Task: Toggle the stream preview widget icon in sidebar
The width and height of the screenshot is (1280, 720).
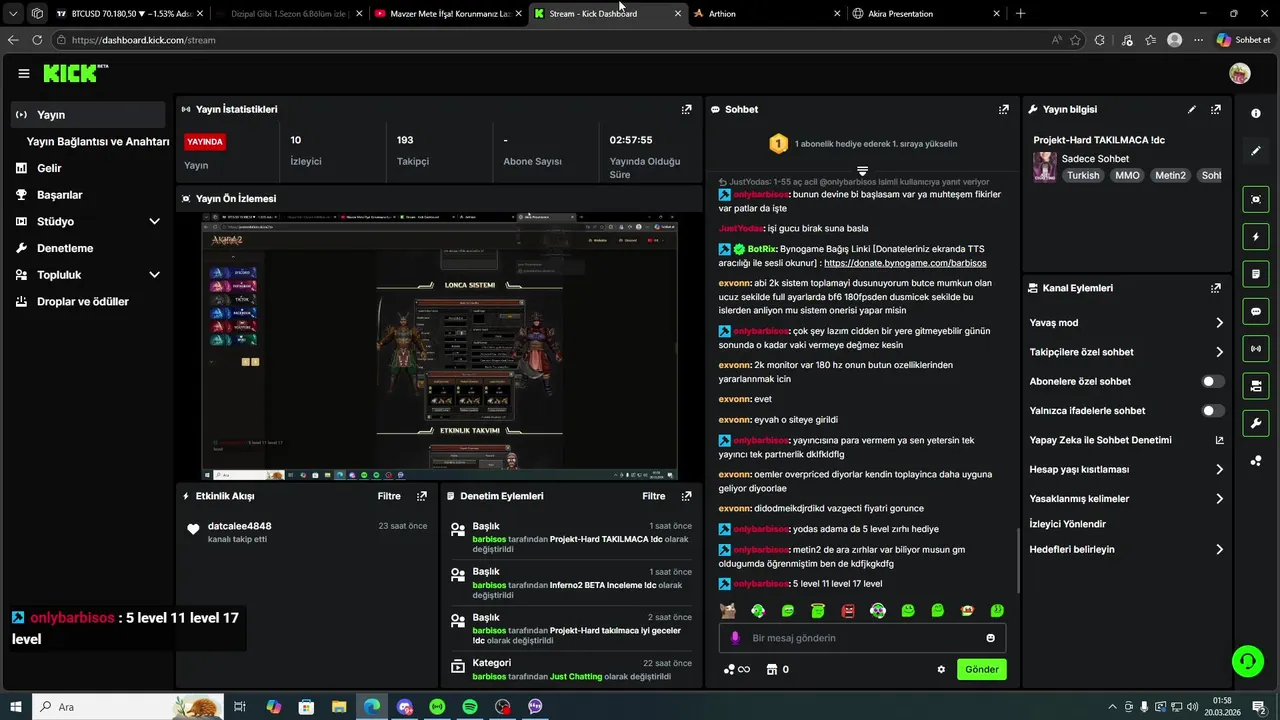Action: pyautogui.click(x=1256, y=199)
